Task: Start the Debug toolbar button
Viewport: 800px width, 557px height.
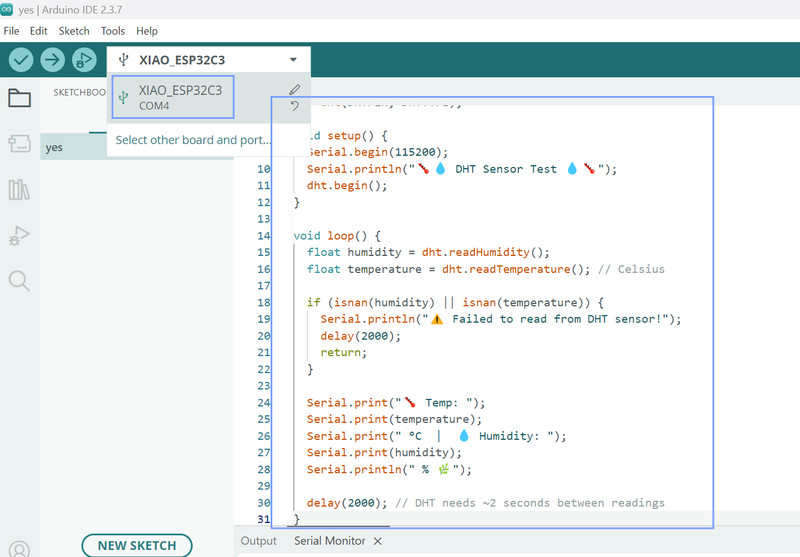Action: coord(84,60)
